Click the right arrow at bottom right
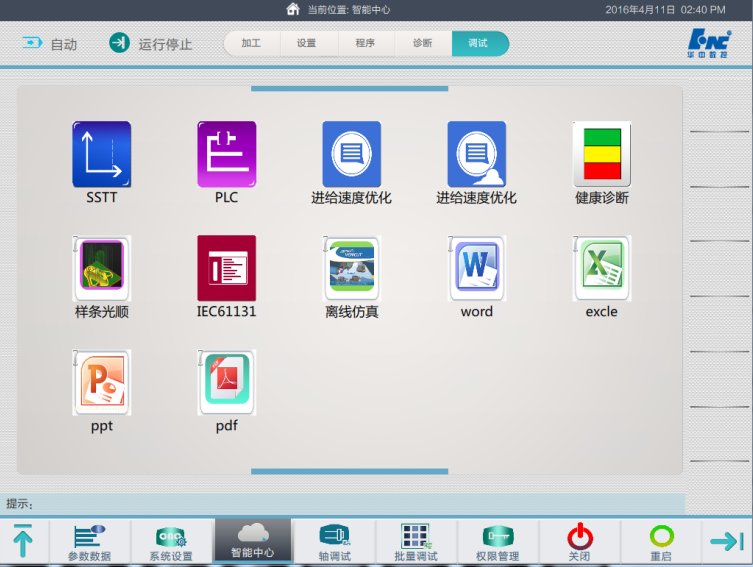 point(727,541)
